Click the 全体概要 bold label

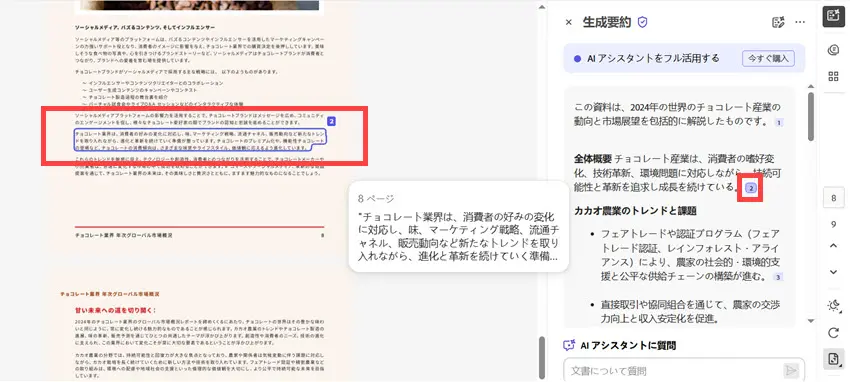(593, 159)
